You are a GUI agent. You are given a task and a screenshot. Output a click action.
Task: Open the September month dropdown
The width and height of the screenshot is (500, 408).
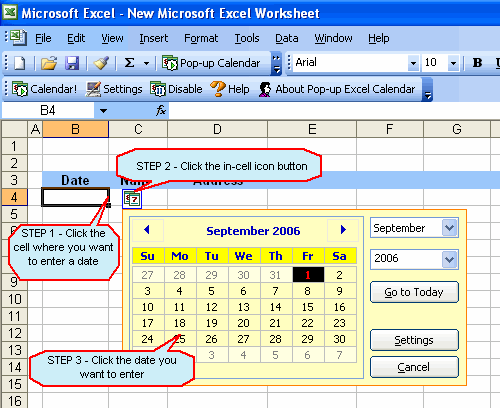pos(449,228)
